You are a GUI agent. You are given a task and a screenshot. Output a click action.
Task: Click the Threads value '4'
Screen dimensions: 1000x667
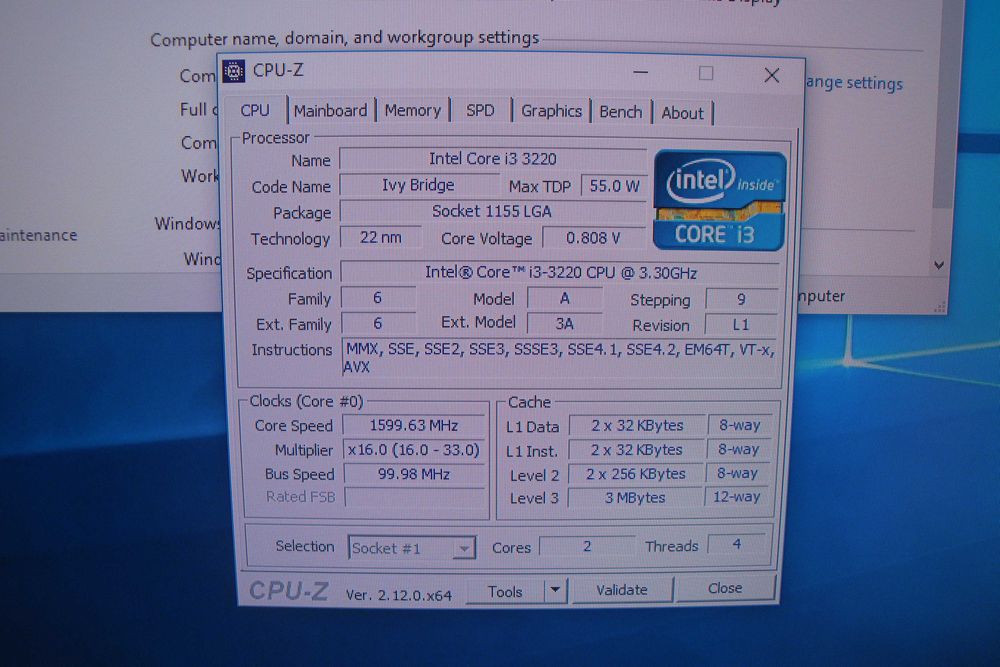point(737,545)
